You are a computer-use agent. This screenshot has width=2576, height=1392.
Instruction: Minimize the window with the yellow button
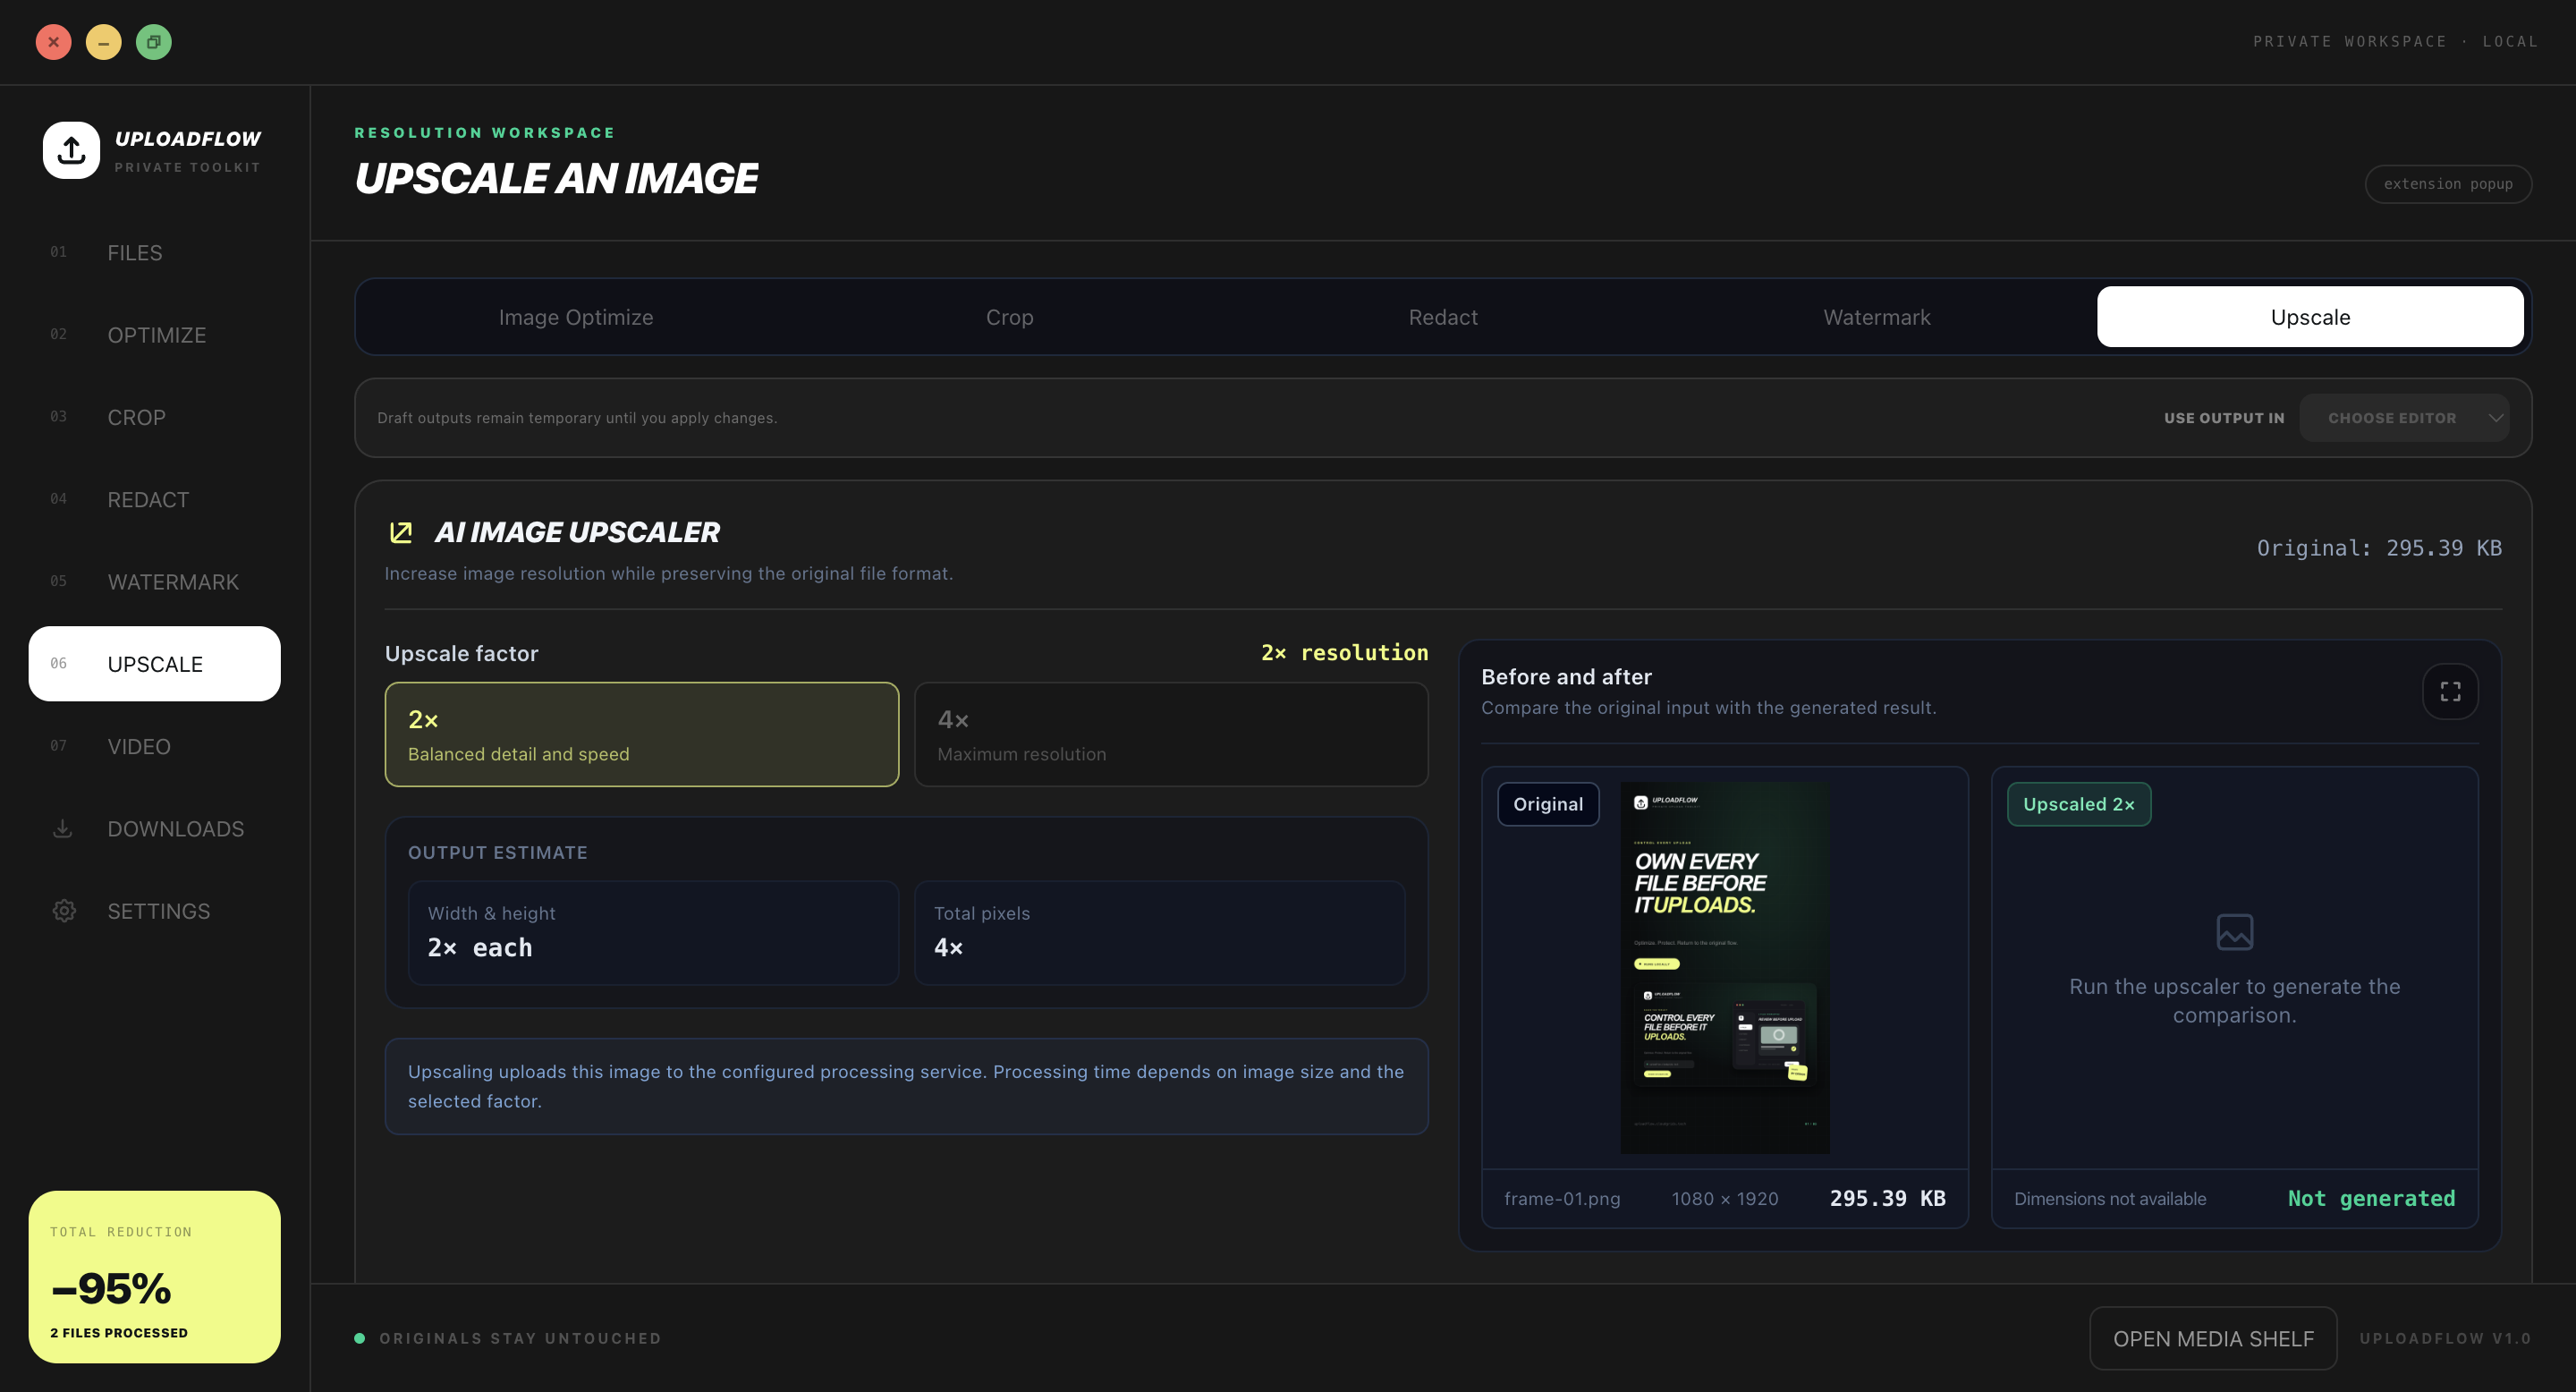tap(104, 42)
